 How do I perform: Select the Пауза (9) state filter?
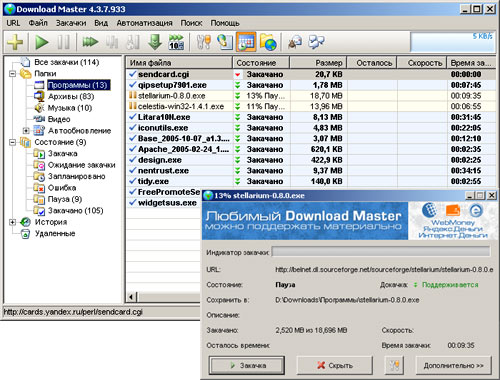pyautogui.click(x=65, y=199)
